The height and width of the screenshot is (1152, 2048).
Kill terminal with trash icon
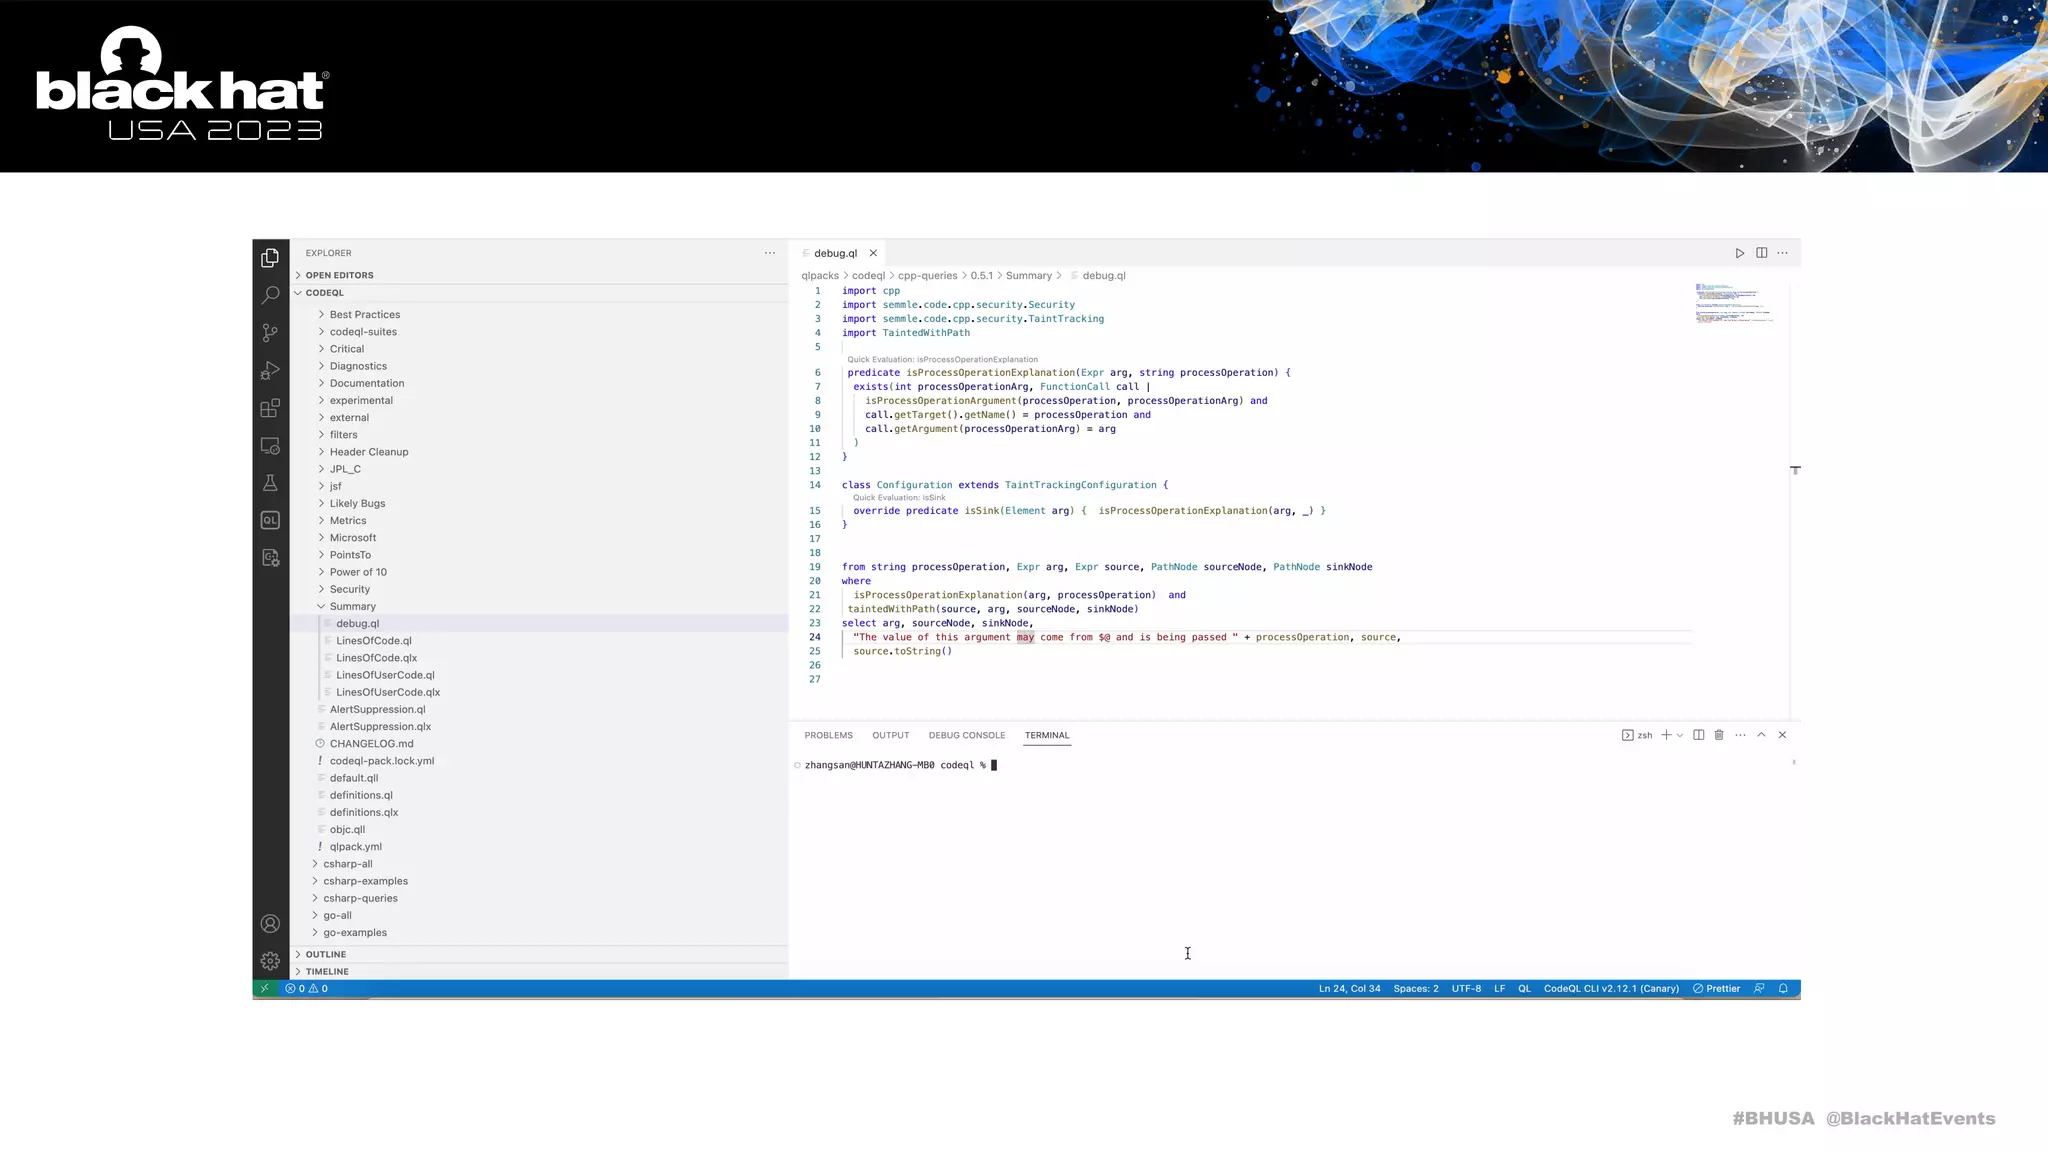[1719, 735]
